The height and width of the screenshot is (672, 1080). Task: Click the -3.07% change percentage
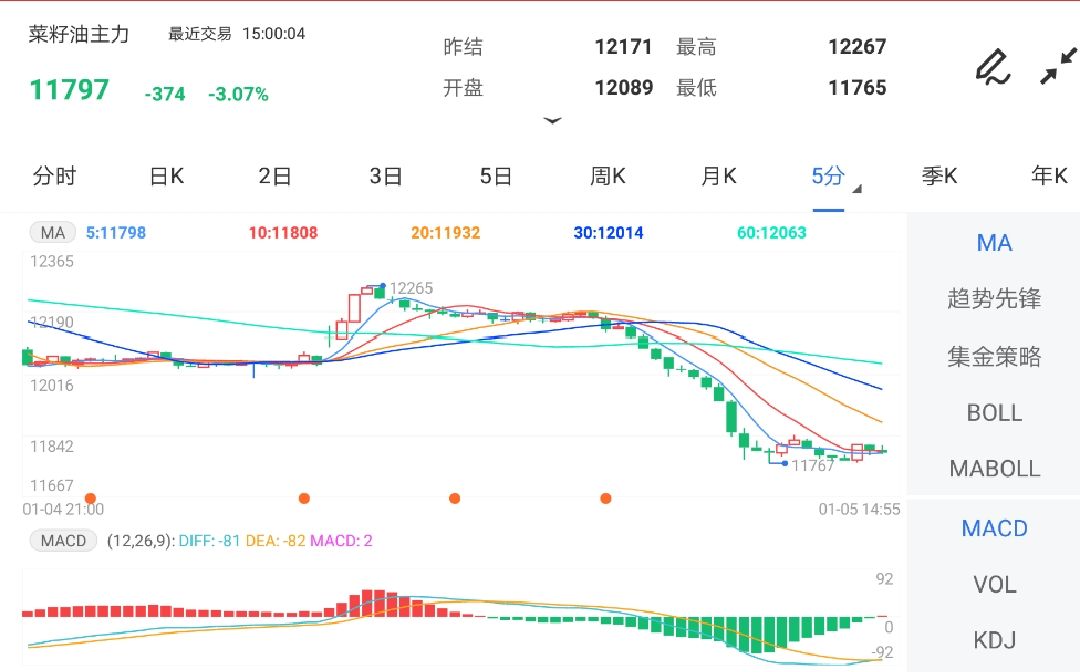coord(238,94)
